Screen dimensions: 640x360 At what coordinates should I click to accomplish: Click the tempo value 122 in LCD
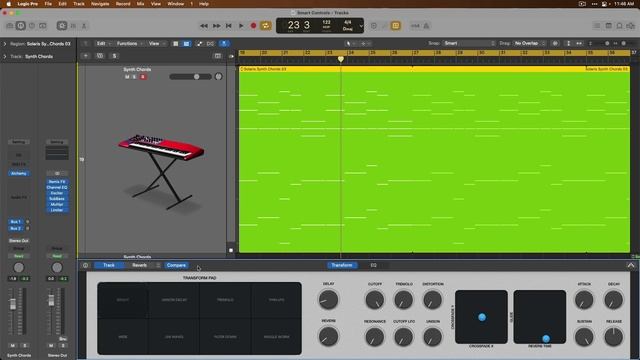(327, 22)
